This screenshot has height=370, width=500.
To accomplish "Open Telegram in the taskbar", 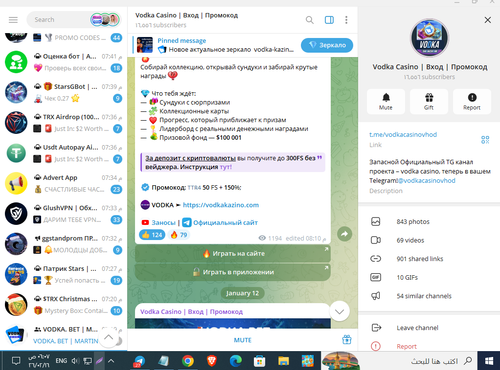I will click(x=140, y=361).
